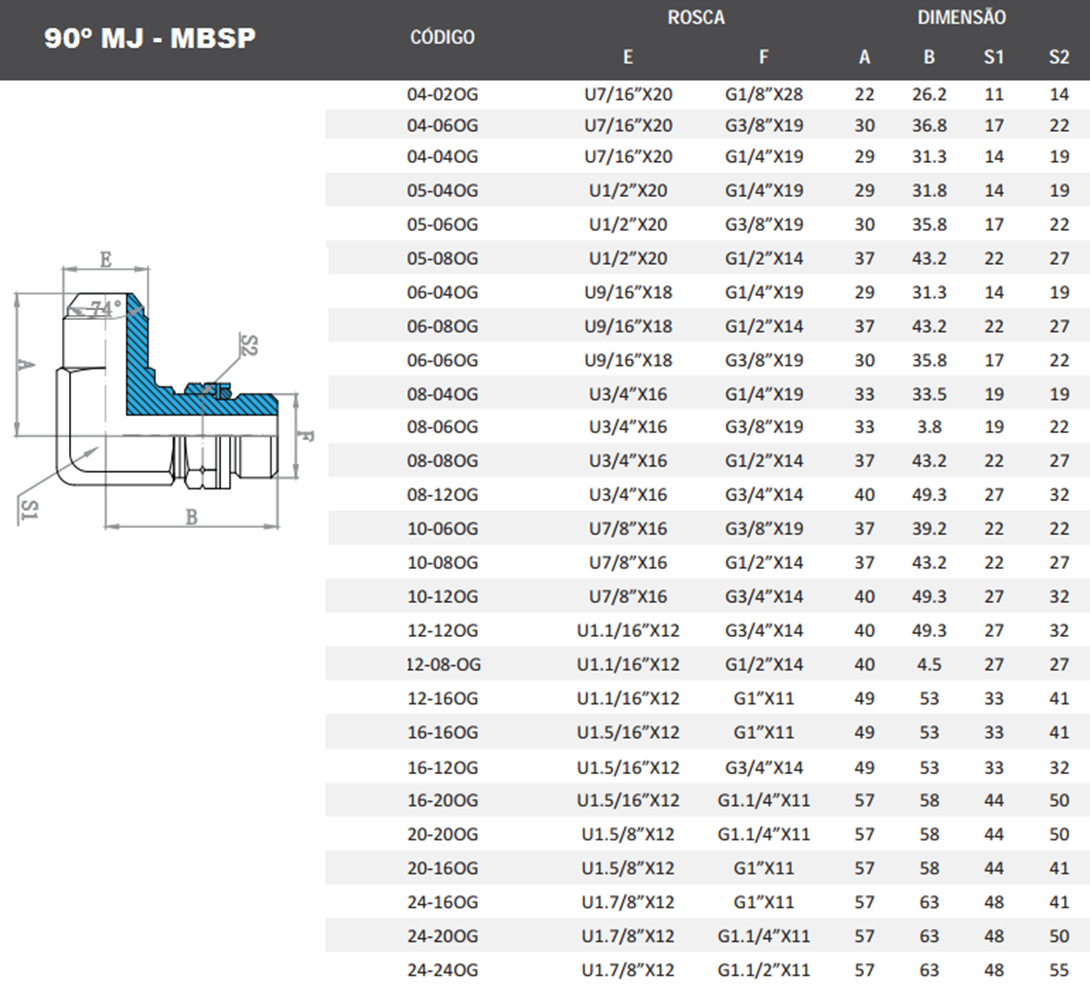Screen dimensions: 1090x984
Task: Click the S2 column header in table
Action: [x=1059, y=57]
